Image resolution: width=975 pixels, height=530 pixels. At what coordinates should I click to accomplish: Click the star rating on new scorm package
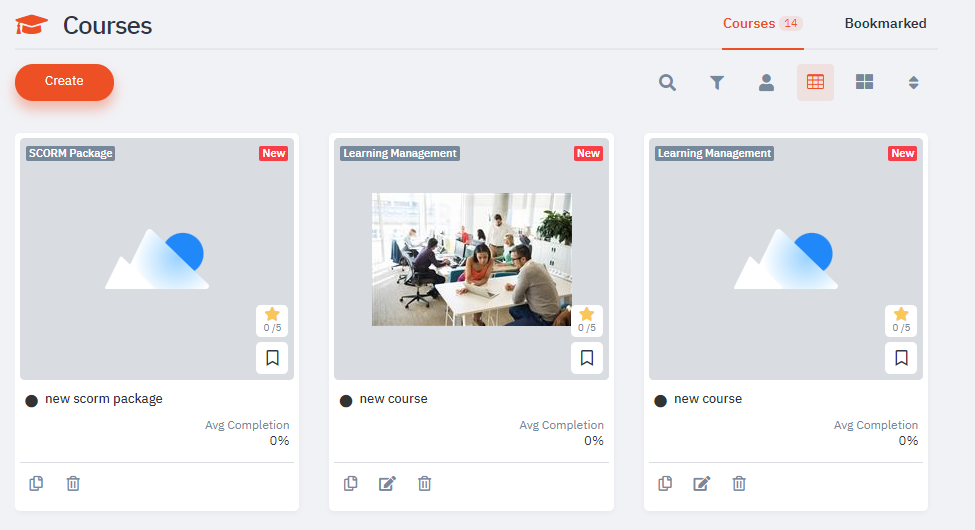pos(272,320)
